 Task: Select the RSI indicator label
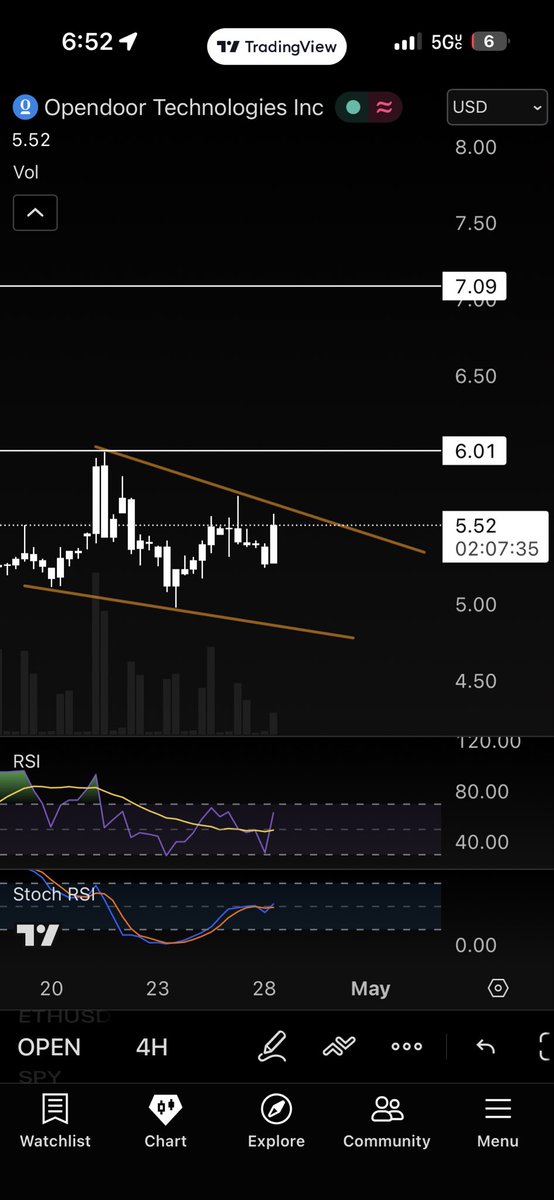[x=27, y=762]
